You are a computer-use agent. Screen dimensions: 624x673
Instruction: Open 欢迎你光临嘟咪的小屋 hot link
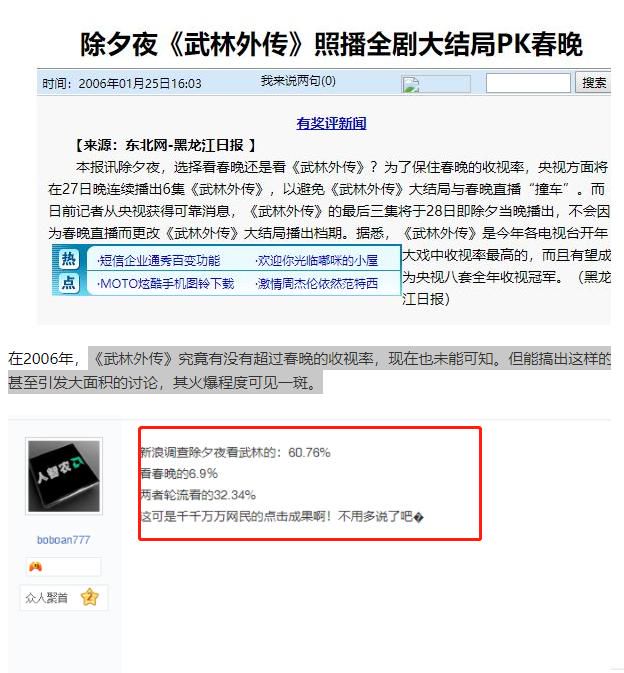(x=316, y=261)
